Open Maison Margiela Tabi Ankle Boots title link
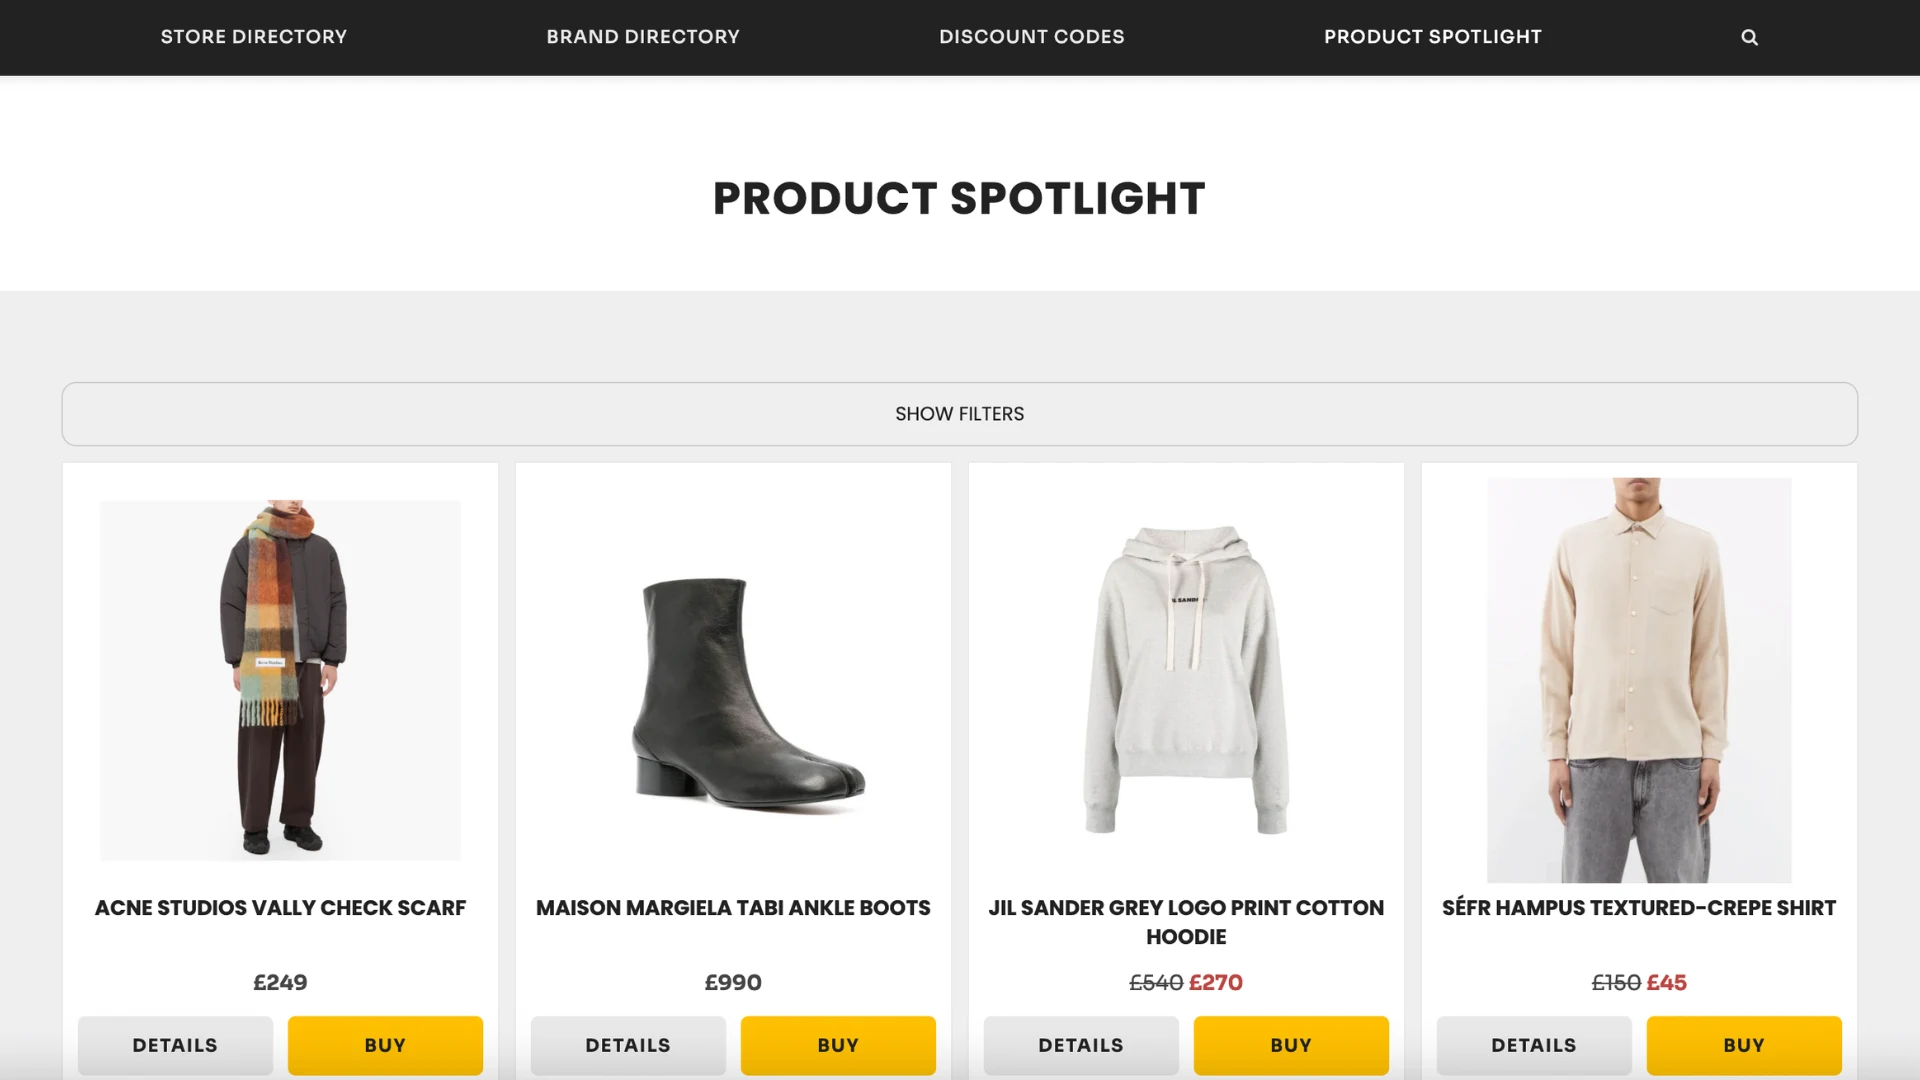The width and height of the screenshot is (1920, 1080). click(x=733, y=908)
